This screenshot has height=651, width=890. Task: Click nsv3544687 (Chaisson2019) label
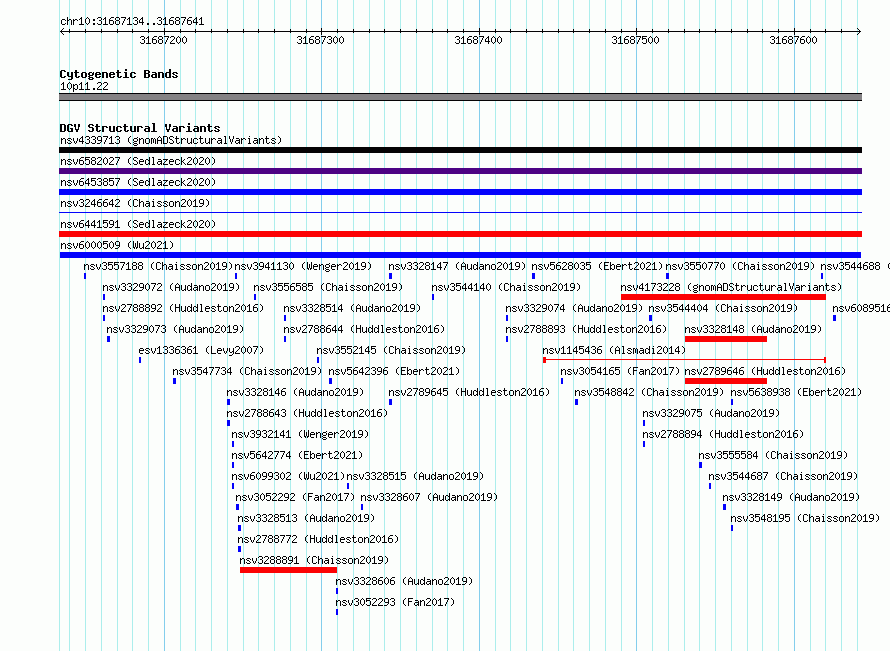tap(783, 476)
